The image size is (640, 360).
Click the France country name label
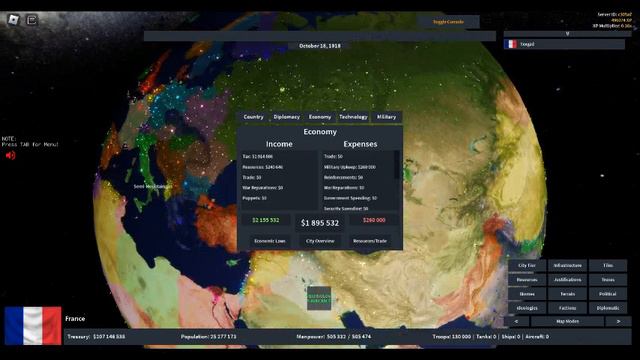pos(75,318)
